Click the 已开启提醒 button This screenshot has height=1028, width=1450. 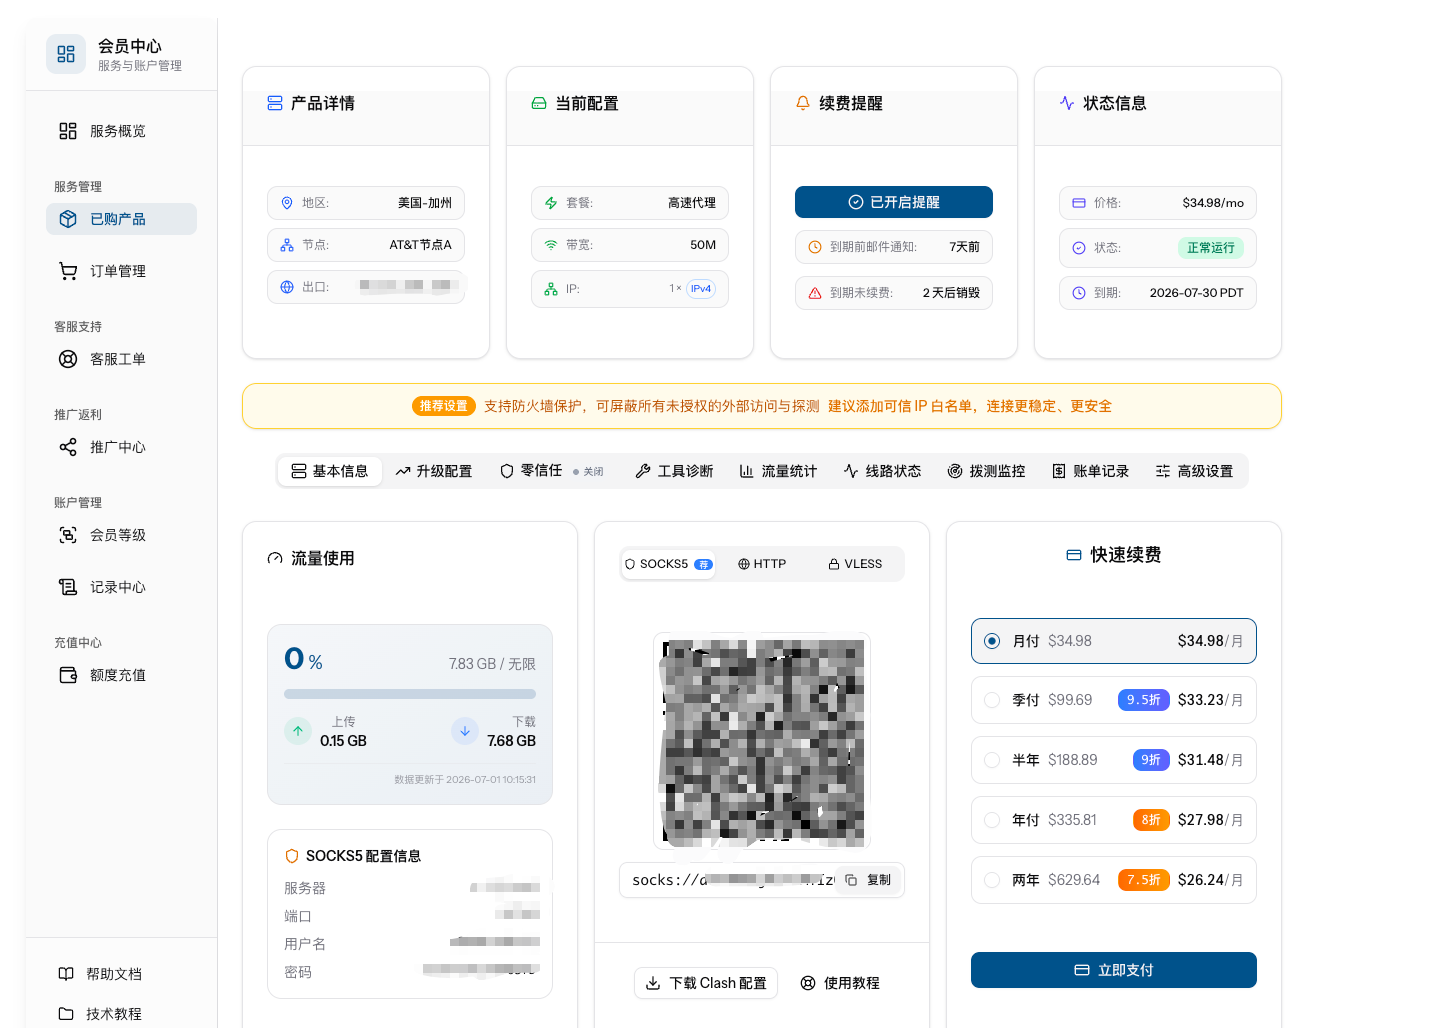894,202
